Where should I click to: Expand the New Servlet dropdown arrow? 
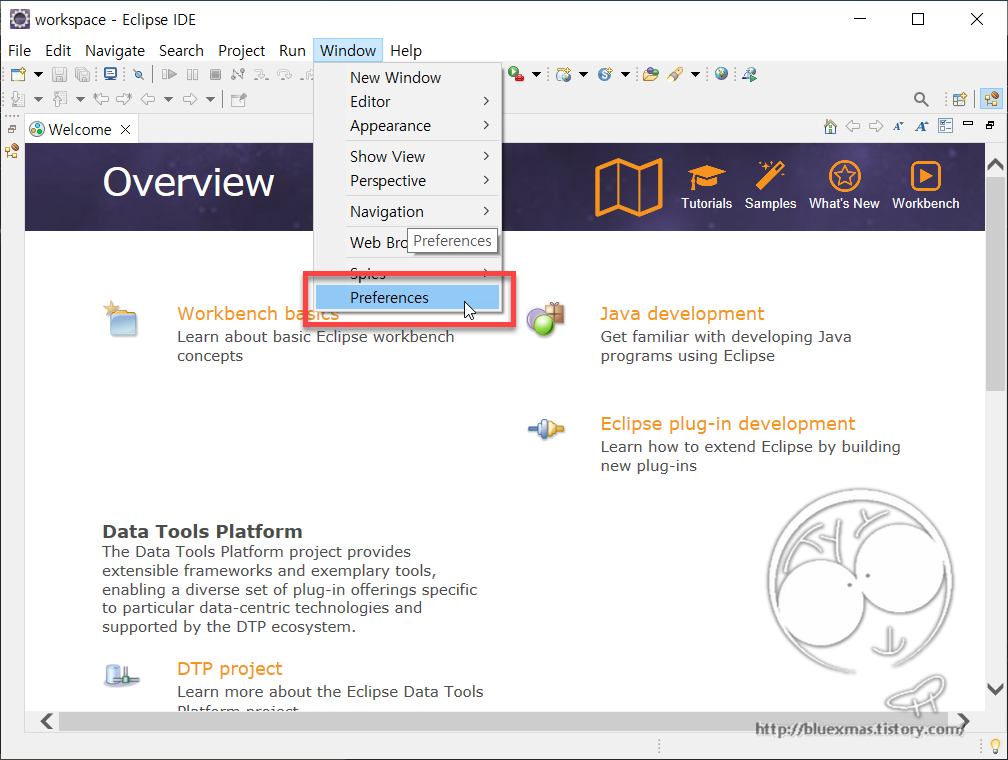click(x=625, y=75)
